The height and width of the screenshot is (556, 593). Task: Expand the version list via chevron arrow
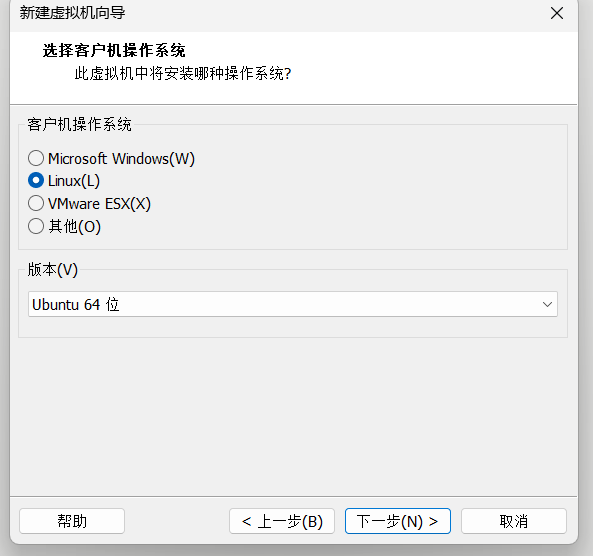click(547, 304)
